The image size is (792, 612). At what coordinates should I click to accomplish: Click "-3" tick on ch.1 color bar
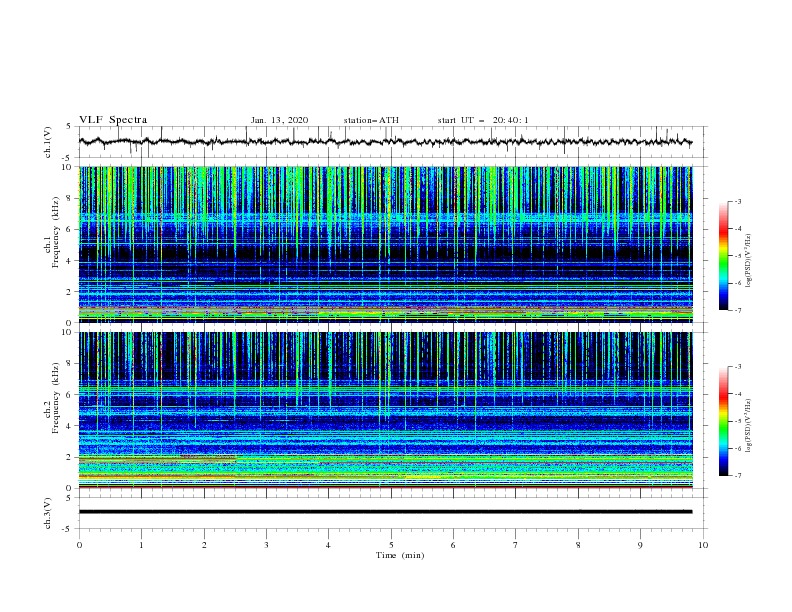click(738, 202)
